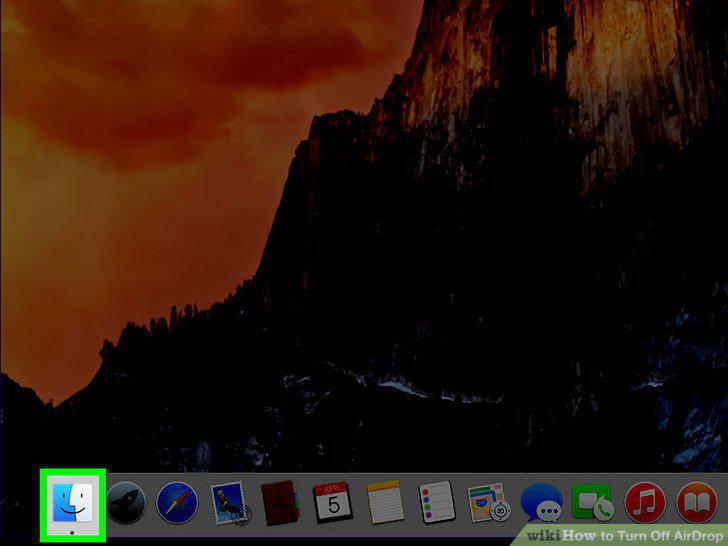Open Reminders list icon
This screenshot has height=546, width=728.
click(x=436, y=503)
